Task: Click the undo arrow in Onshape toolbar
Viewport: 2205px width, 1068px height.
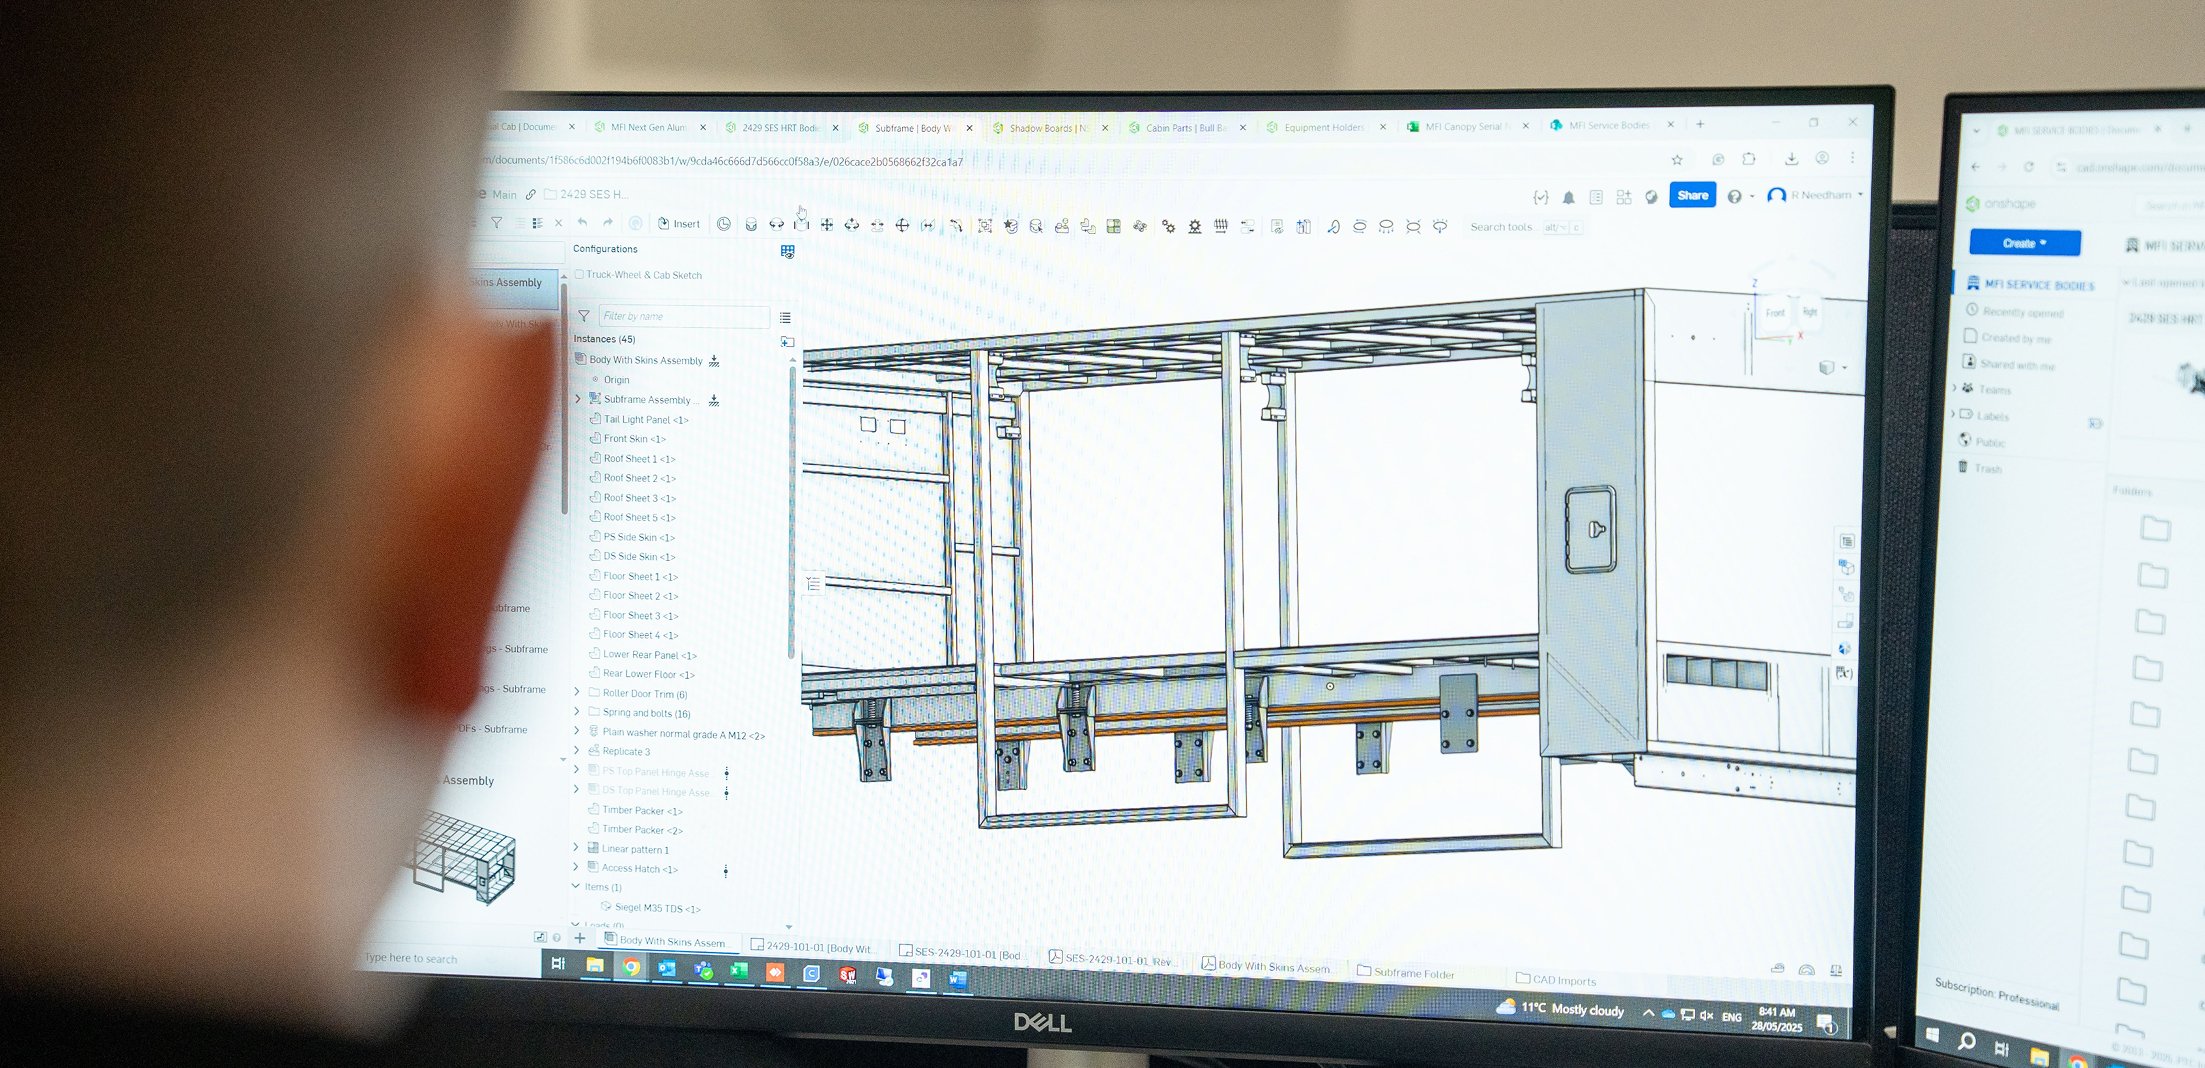Action: tap(583, 223)
